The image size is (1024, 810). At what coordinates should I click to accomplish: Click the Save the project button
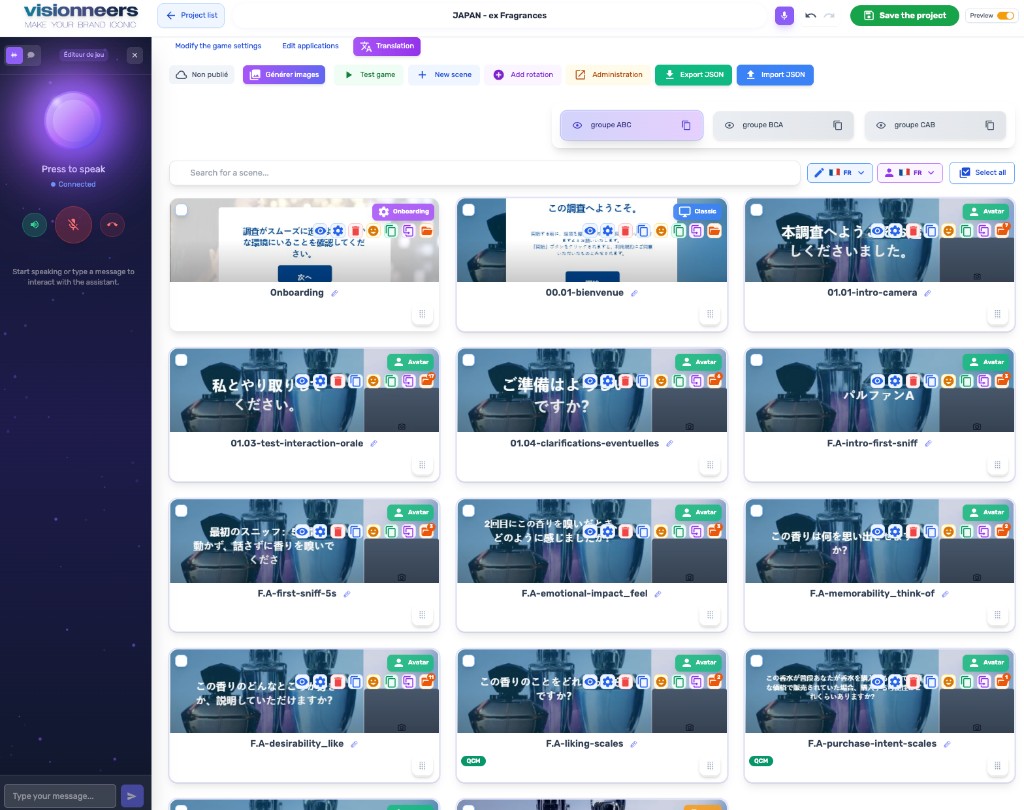click(x=904, y=16)
